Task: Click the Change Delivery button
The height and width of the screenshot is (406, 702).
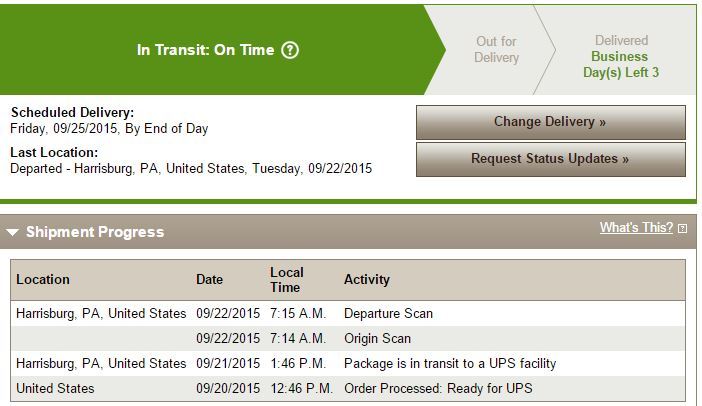Action: click(x=550, y=122)
